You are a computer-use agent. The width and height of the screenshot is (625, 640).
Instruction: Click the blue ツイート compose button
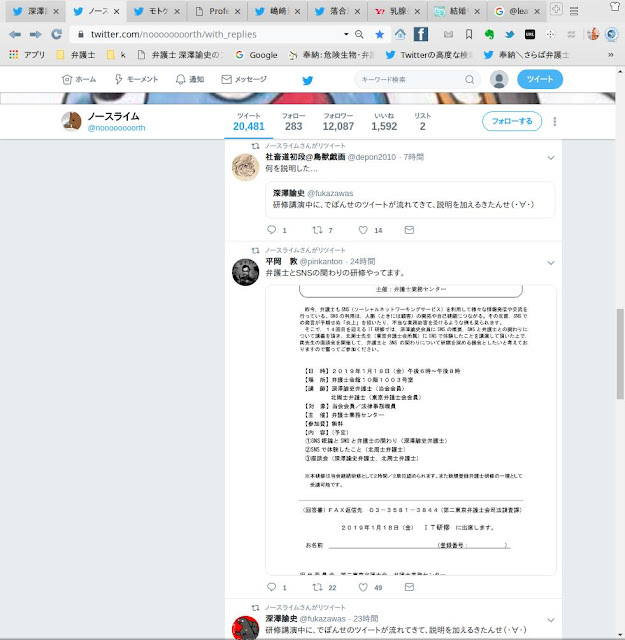point(540,79)
